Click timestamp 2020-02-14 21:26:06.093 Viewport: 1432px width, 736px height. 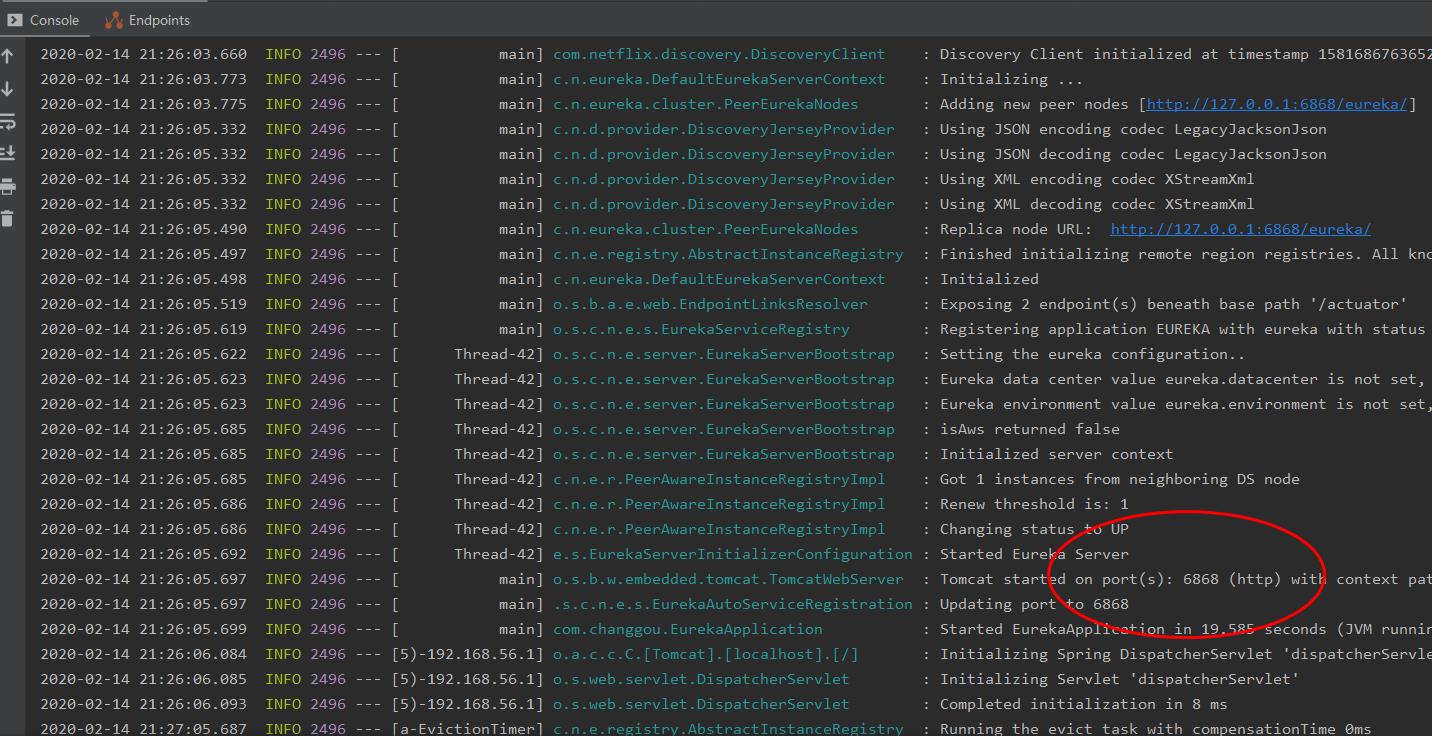[143, 704]
